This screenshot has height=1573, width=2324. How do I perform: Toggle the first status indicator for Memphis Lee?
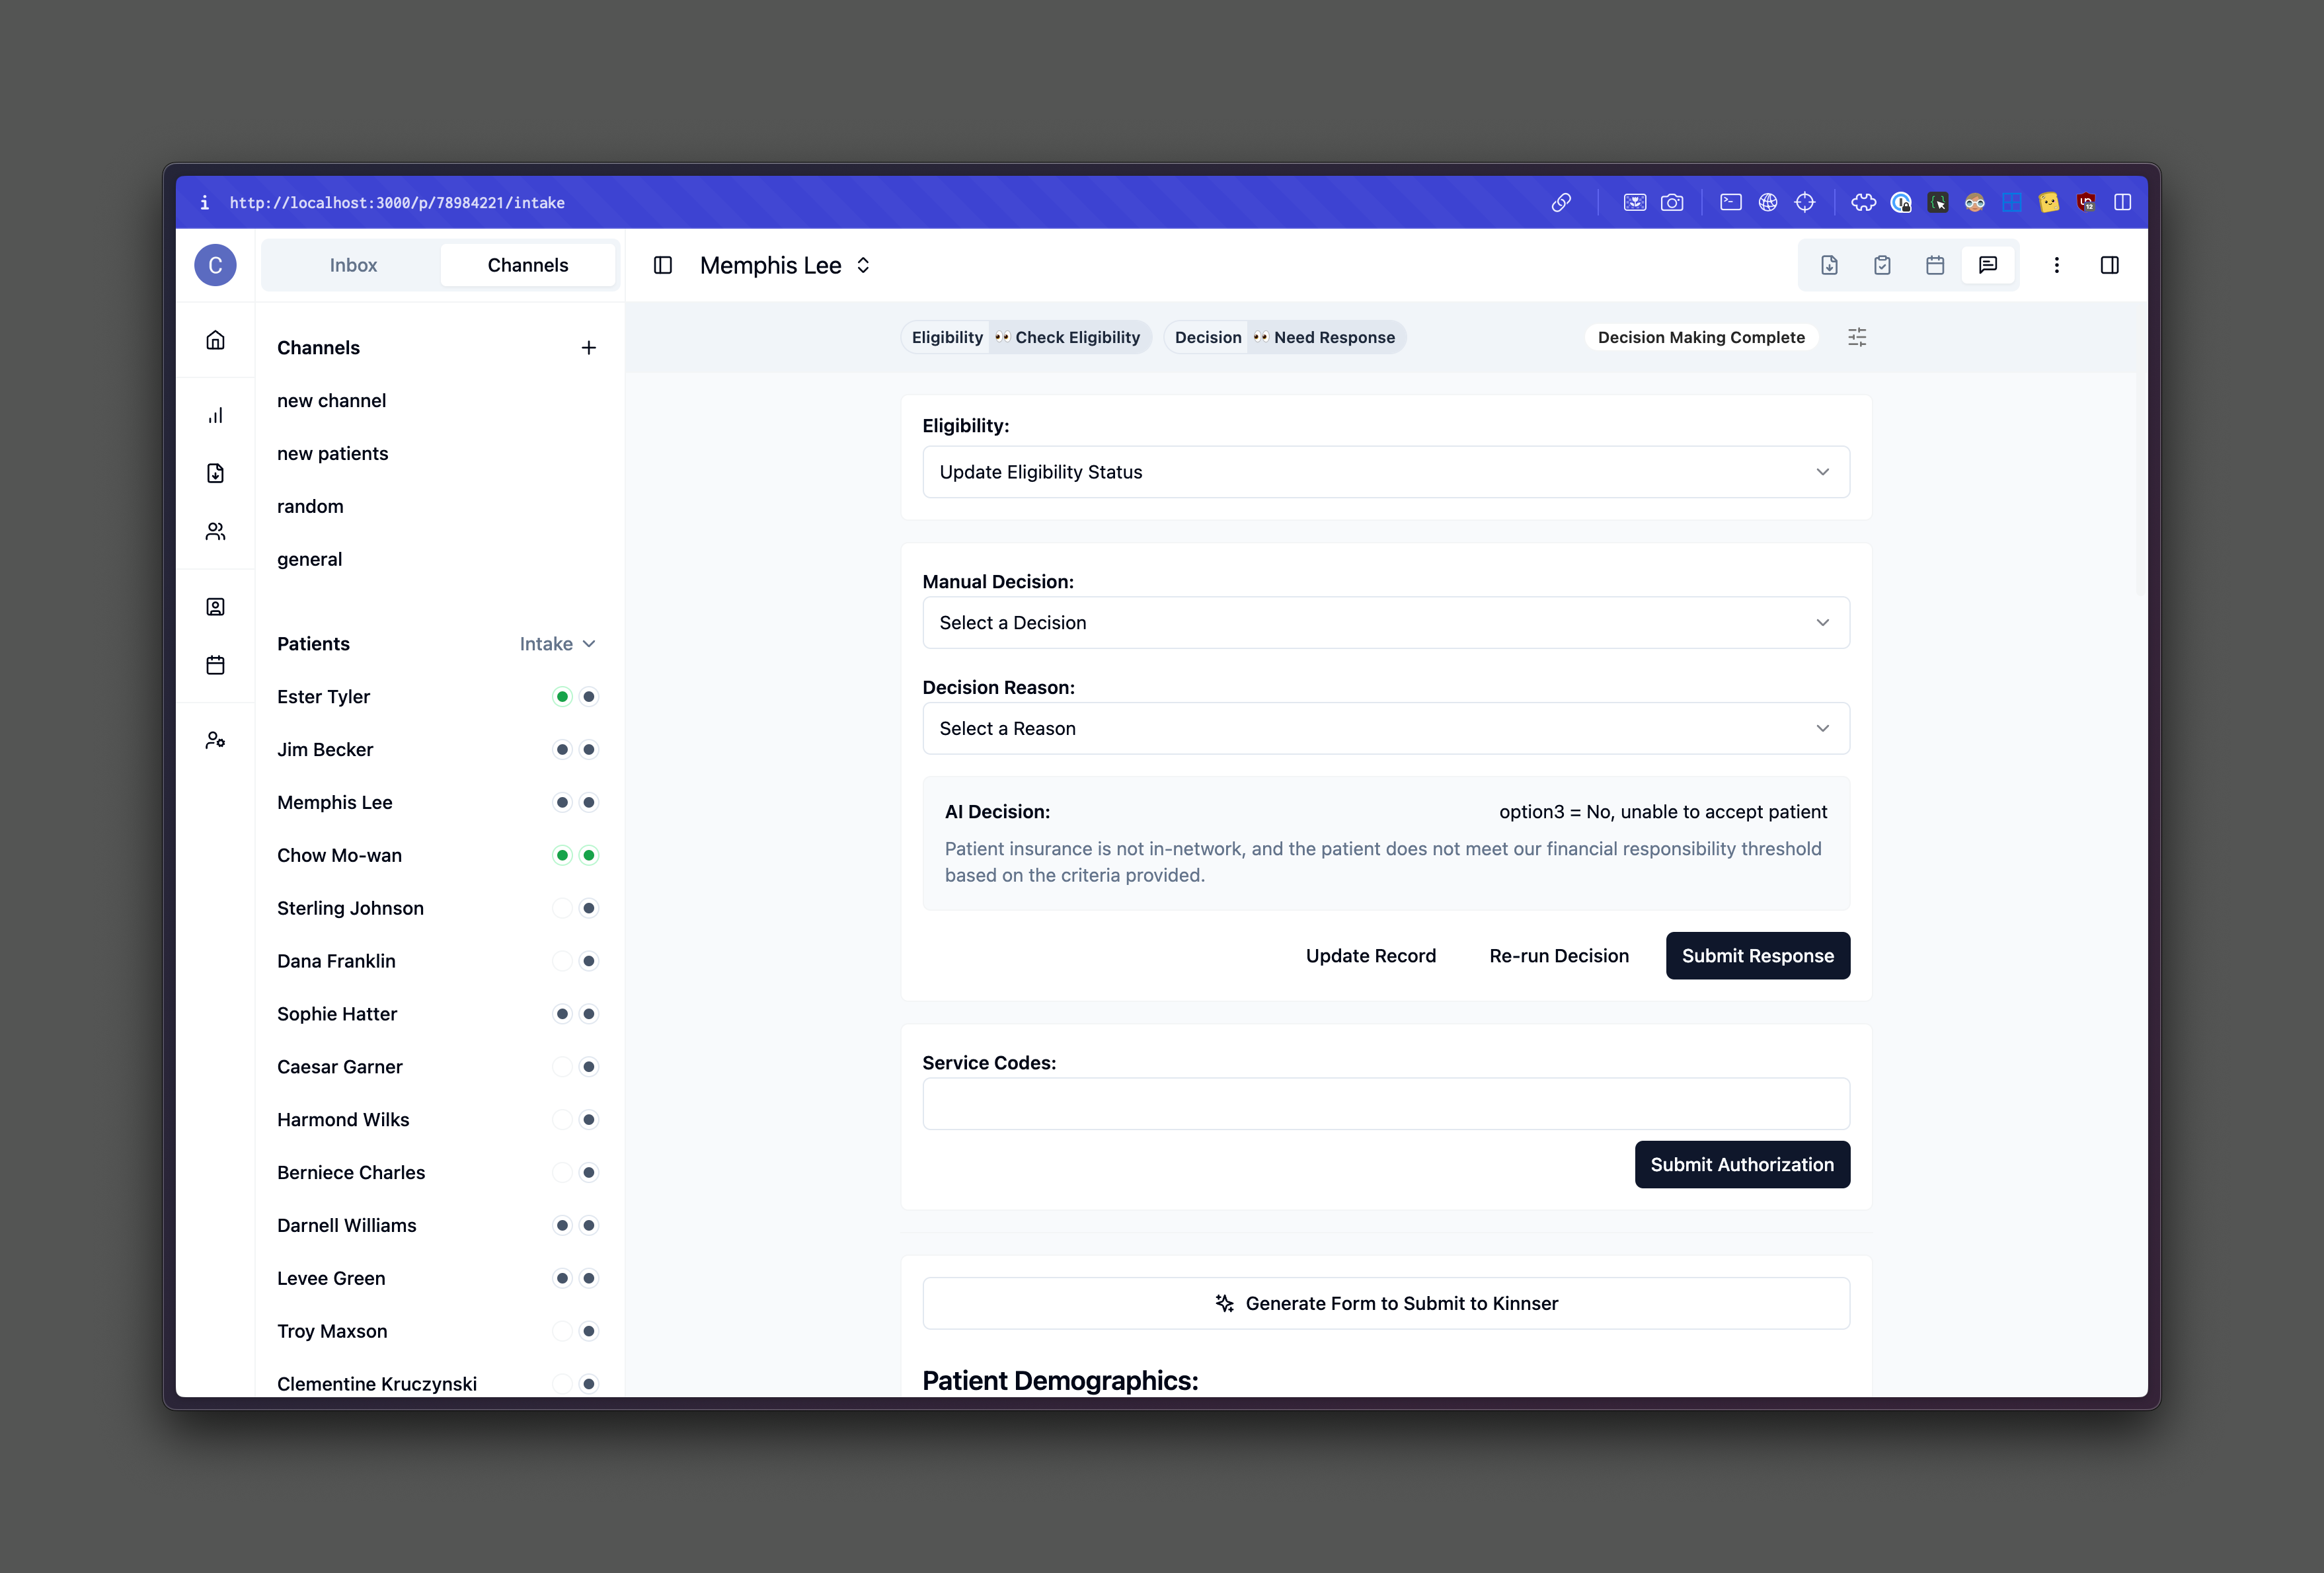pyautogui.click(x=562, y=802)
